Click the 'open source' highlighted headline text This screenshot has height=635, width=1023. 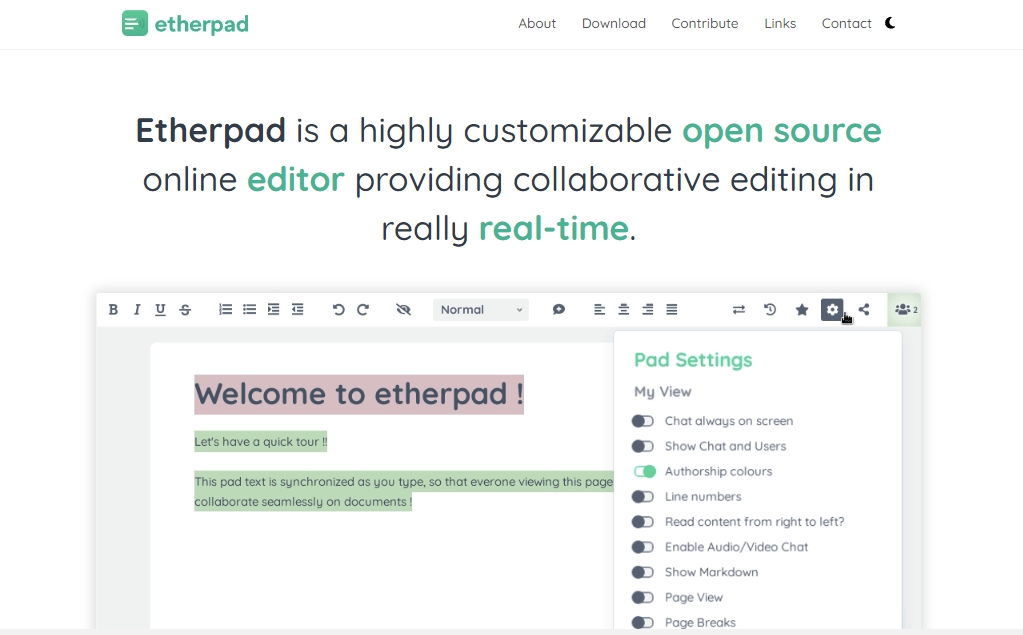(782, 131)
